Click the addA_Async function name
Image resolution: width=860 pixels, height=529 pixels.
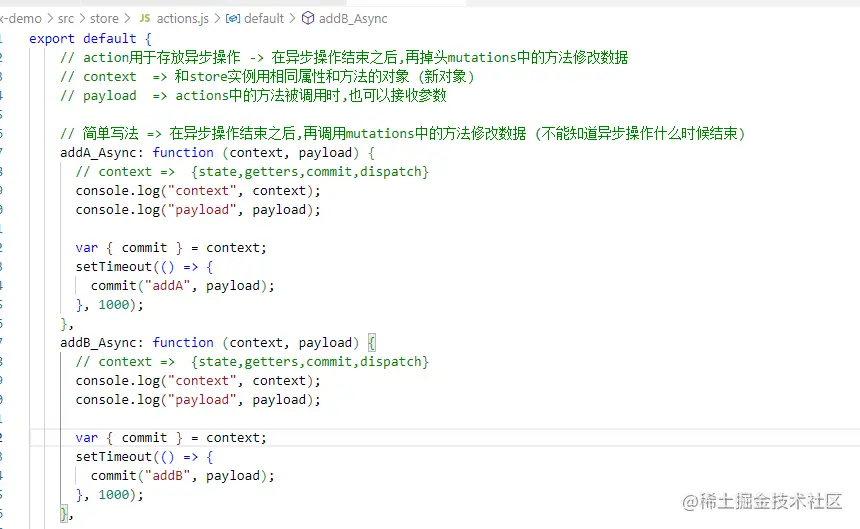click(98, 152)
